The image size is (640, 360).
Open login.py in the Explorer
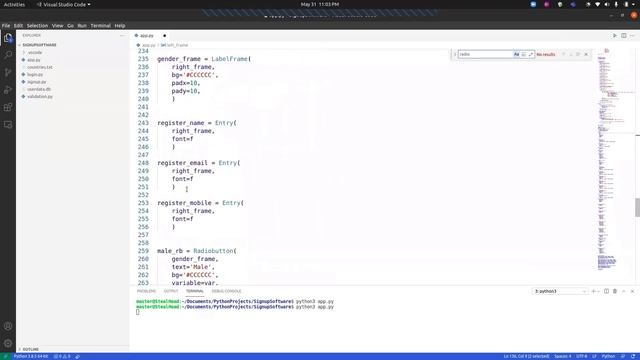click(x=35, y=74)
